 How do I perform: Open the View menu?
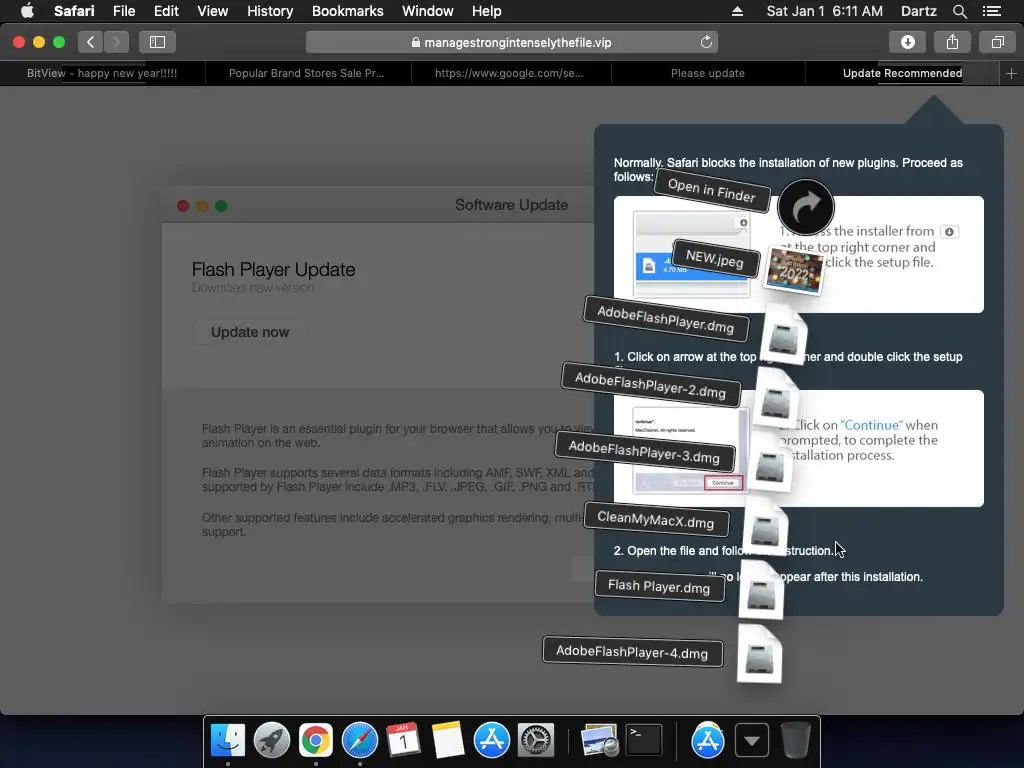[x=212, y=11]
